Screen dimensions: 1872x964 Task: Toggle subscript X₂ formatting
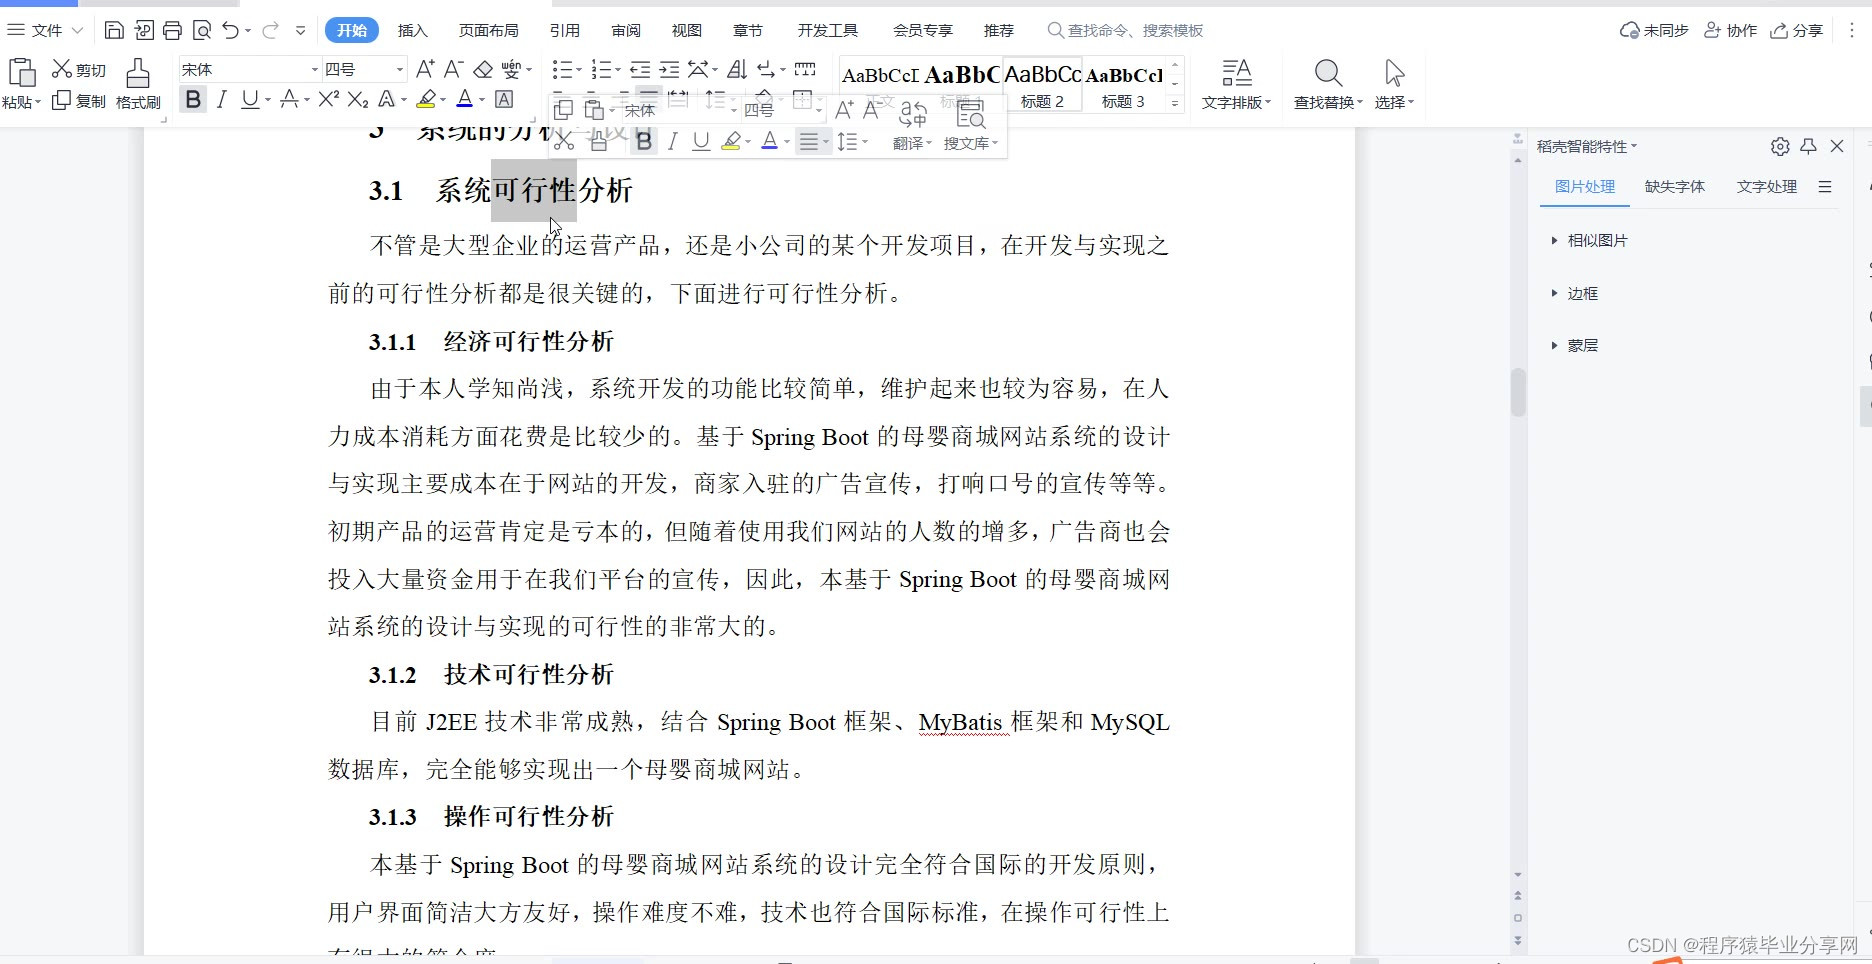[x=358, y=99]
